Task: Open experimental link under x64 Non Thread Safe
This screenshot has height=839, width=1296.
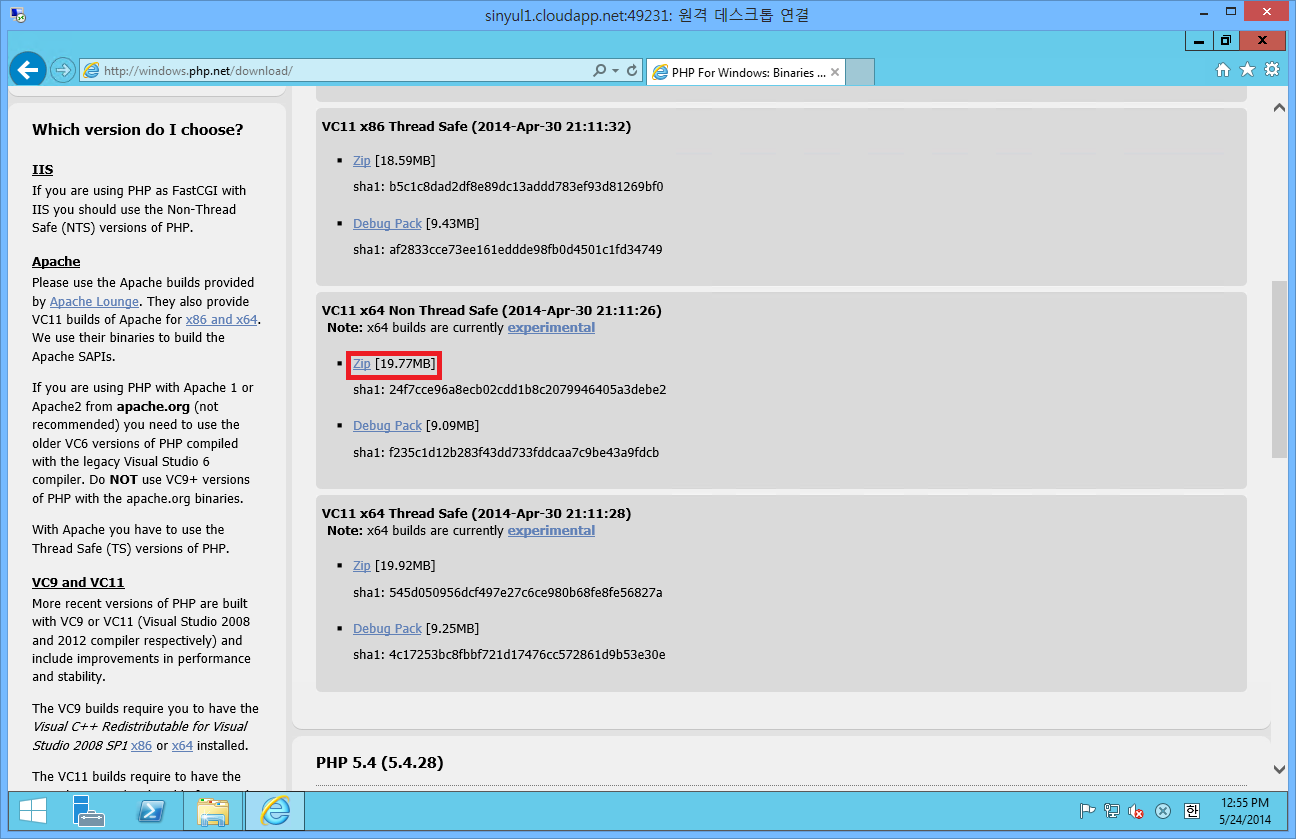Action: [x=551, y=328]
